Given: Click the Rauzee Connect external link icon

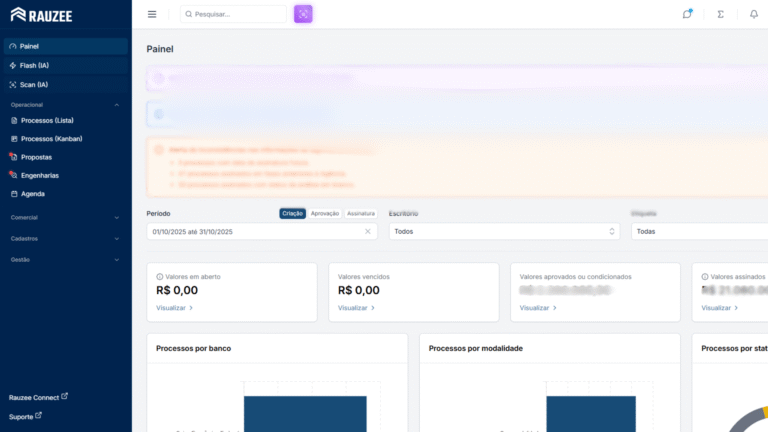Looking at the screenshot, I should pyautogui.click(x=65, y=396).
